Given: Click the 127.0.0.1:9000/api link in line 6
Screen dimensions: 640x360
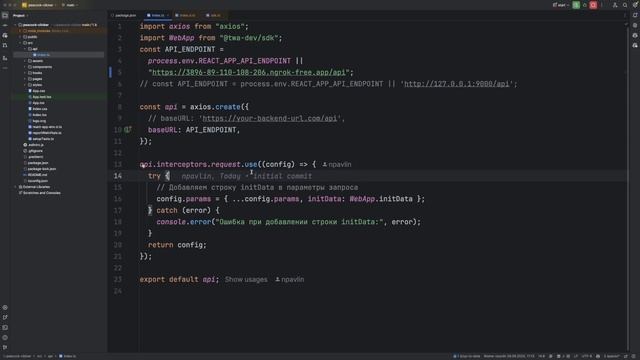Looking at the screenshot, I should (457, 84).
